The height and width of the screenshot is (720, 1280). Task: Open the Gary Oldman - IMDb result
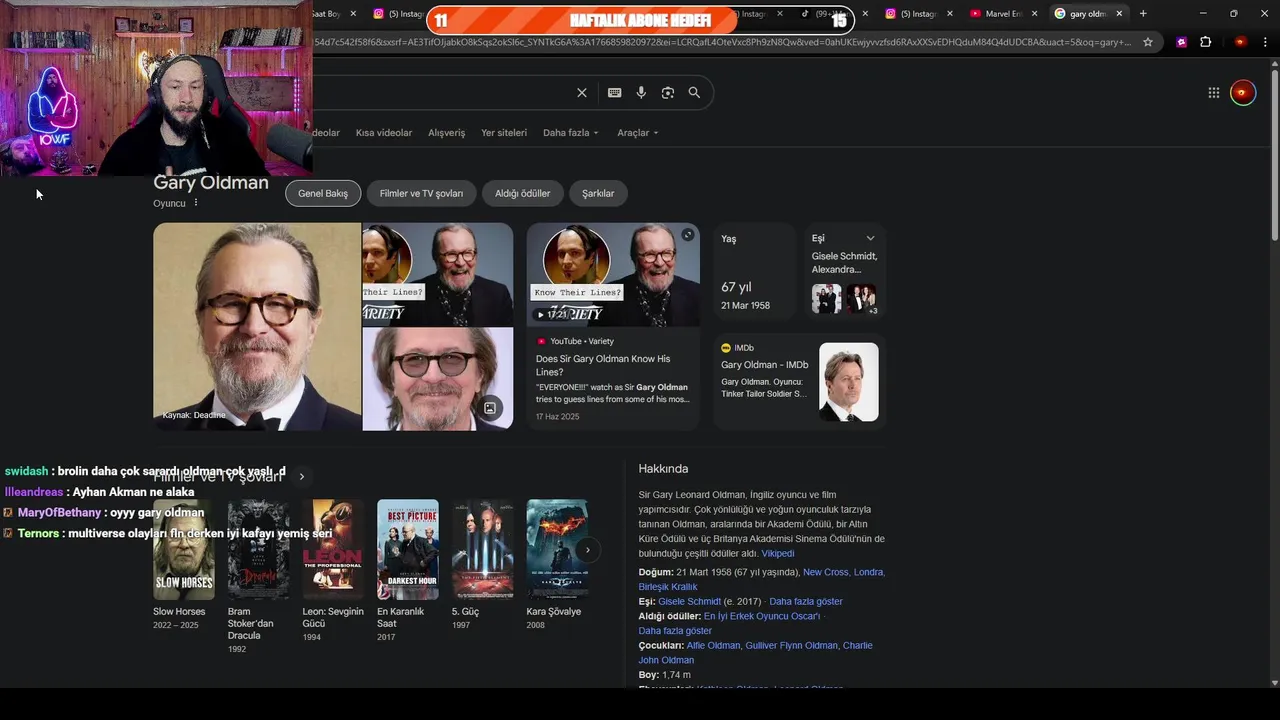(x=765, y=365)
